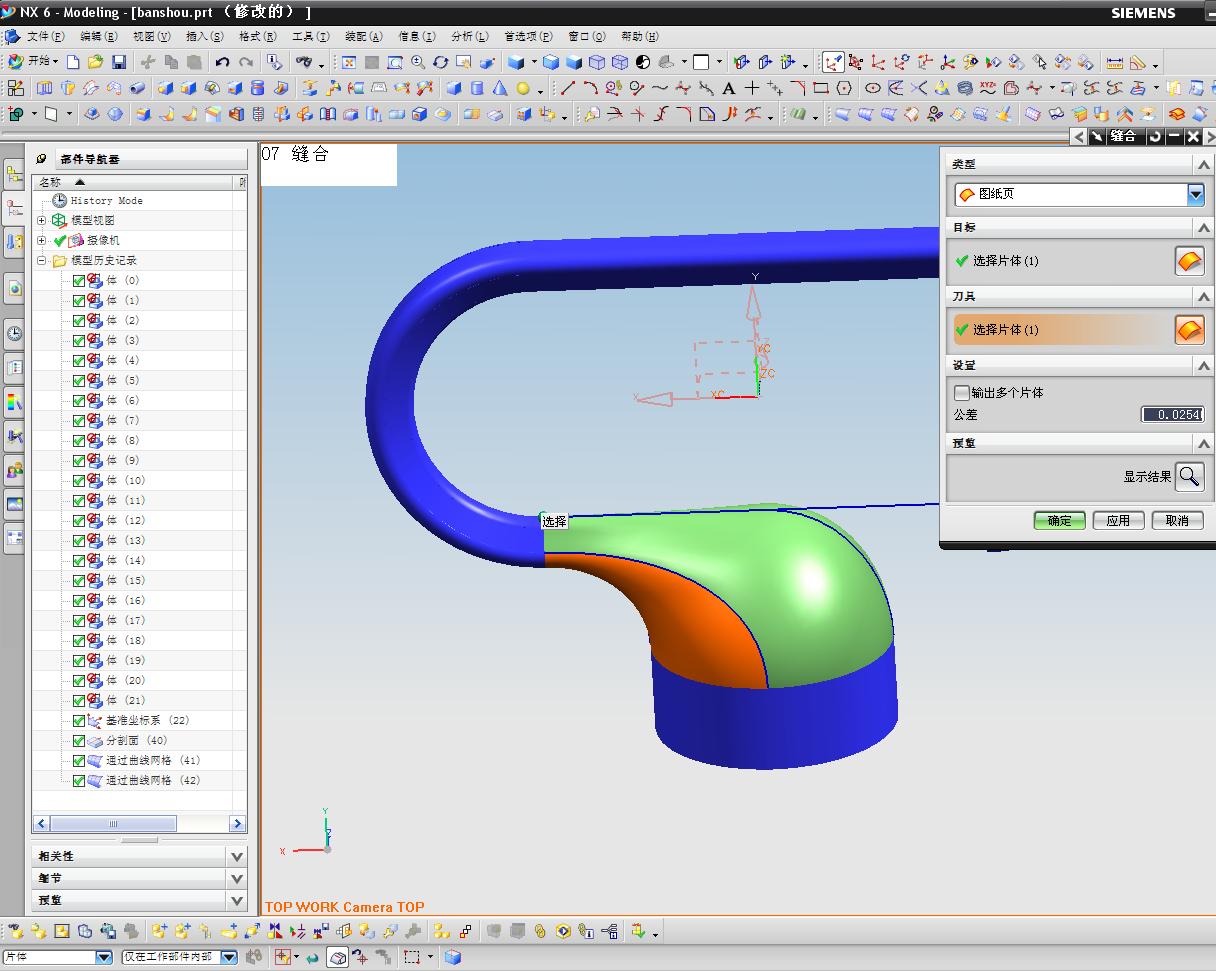
Task: Click the 确定 button
Action: pos(1059,520)
